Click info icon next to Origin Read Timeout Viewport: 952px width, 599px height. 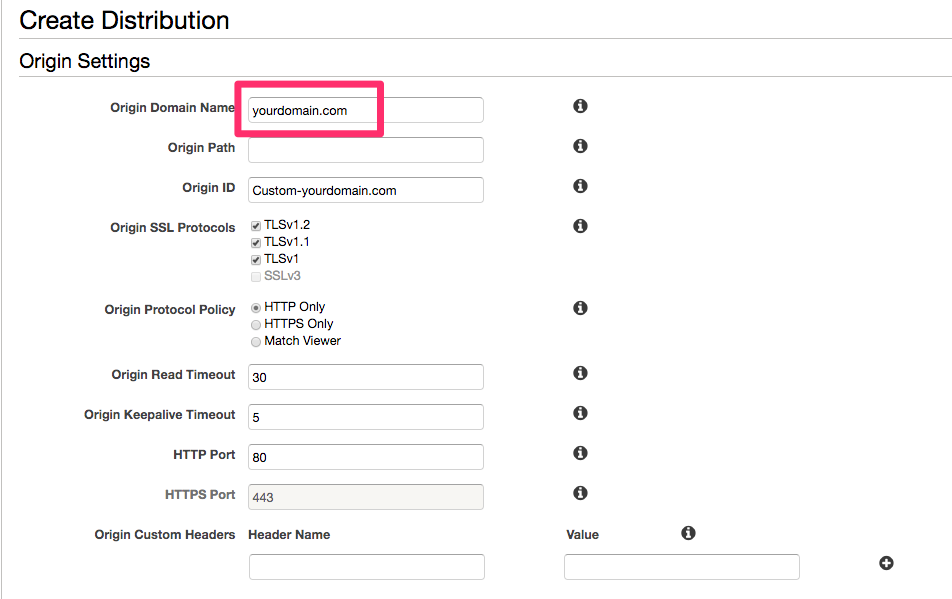tap(580, 373)
